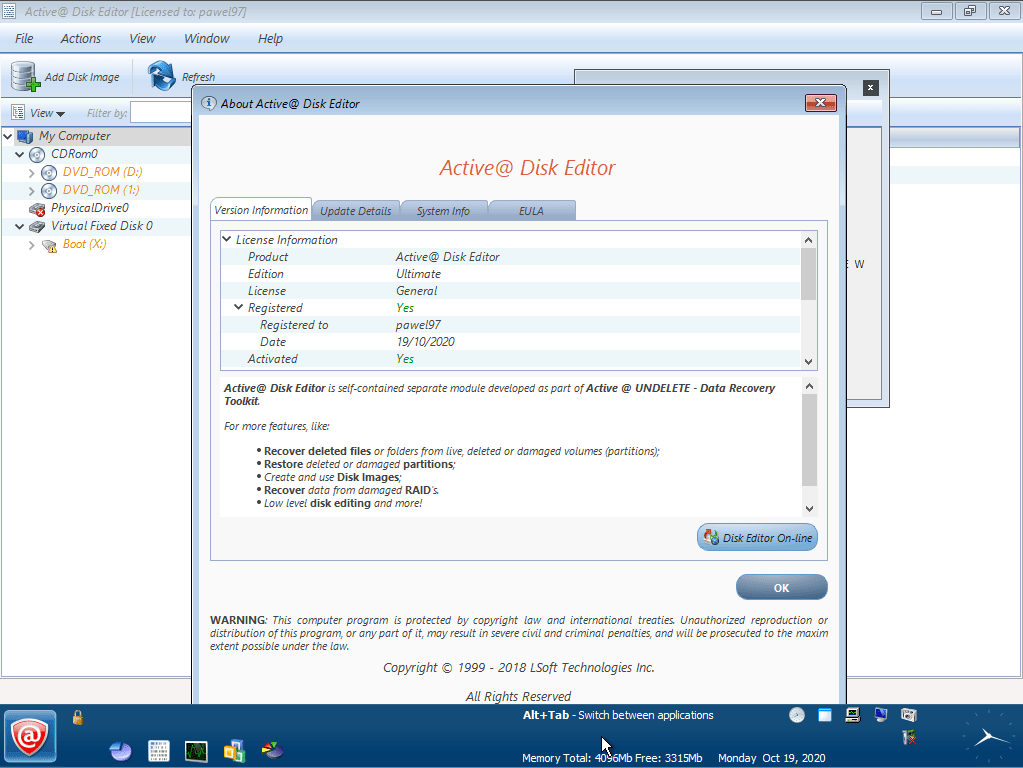Screen dimensions: 1023x768
Task: Open the hex grid taskbar application
Action: click(159, 751)
